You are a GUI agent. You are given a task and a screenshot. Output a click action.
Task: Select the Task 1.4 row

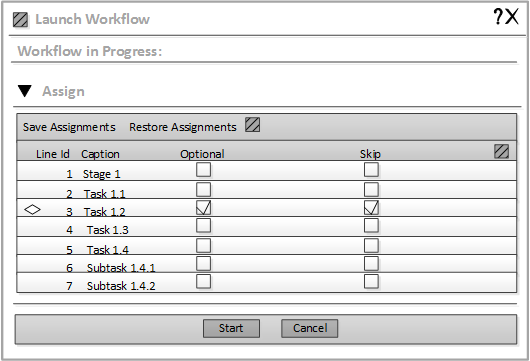tap(267, 246)
